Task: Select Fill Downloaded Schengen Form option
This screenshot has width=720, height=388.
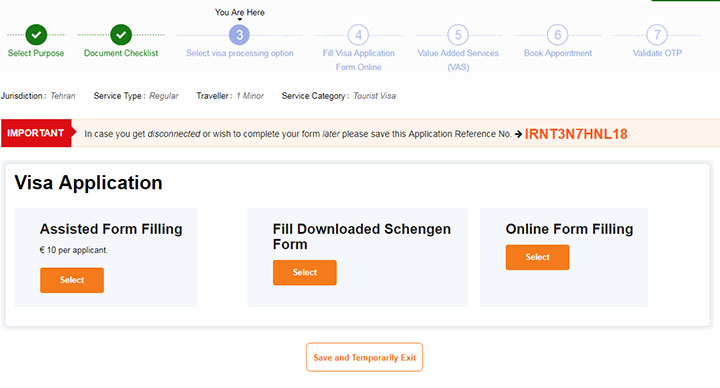Action: click(305, 272)
